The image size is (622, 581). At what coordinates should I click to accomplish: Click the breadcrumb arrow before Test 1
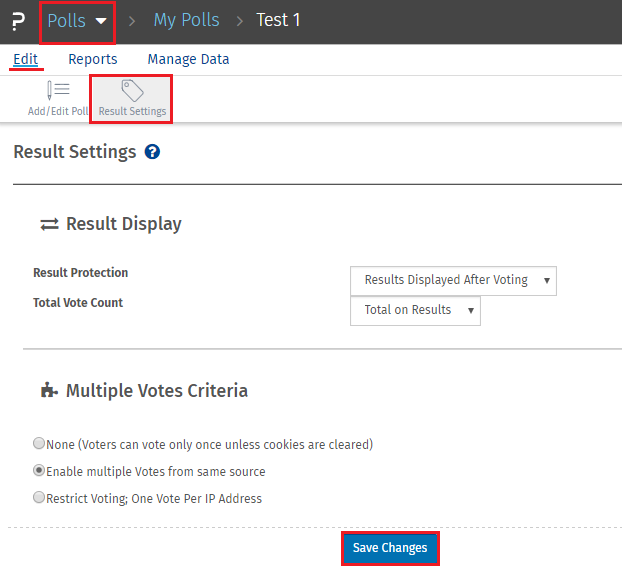pyautogui.click(x=239, y=21)
